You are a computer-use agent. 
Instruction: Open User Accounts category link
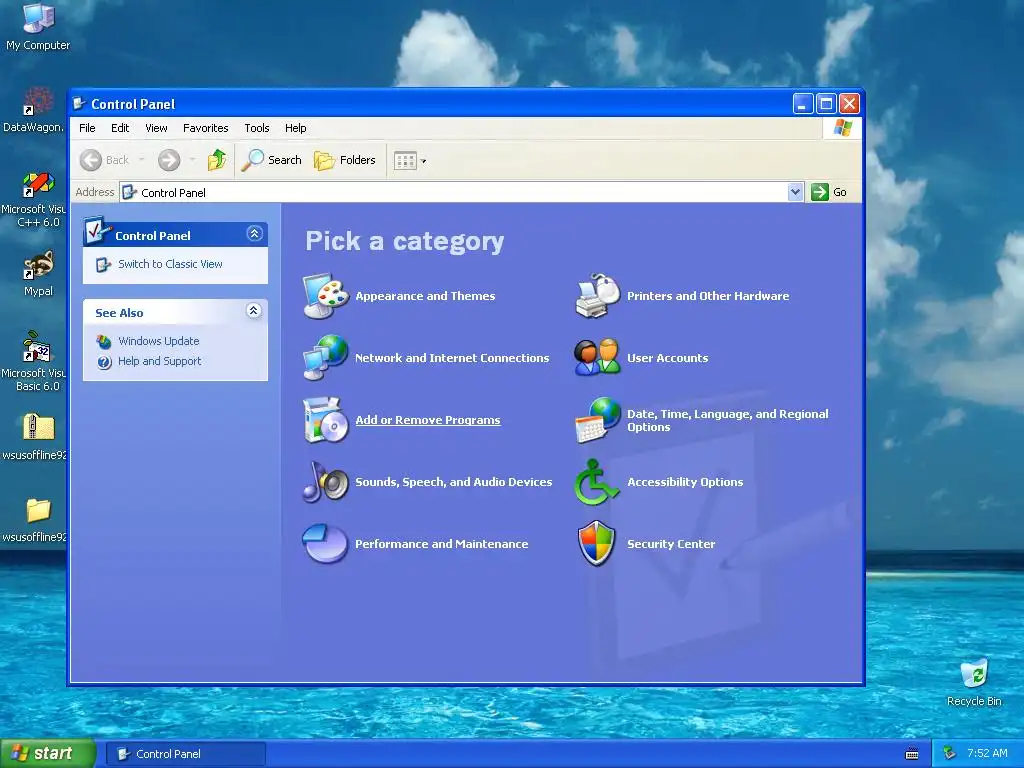click(667, 358)
